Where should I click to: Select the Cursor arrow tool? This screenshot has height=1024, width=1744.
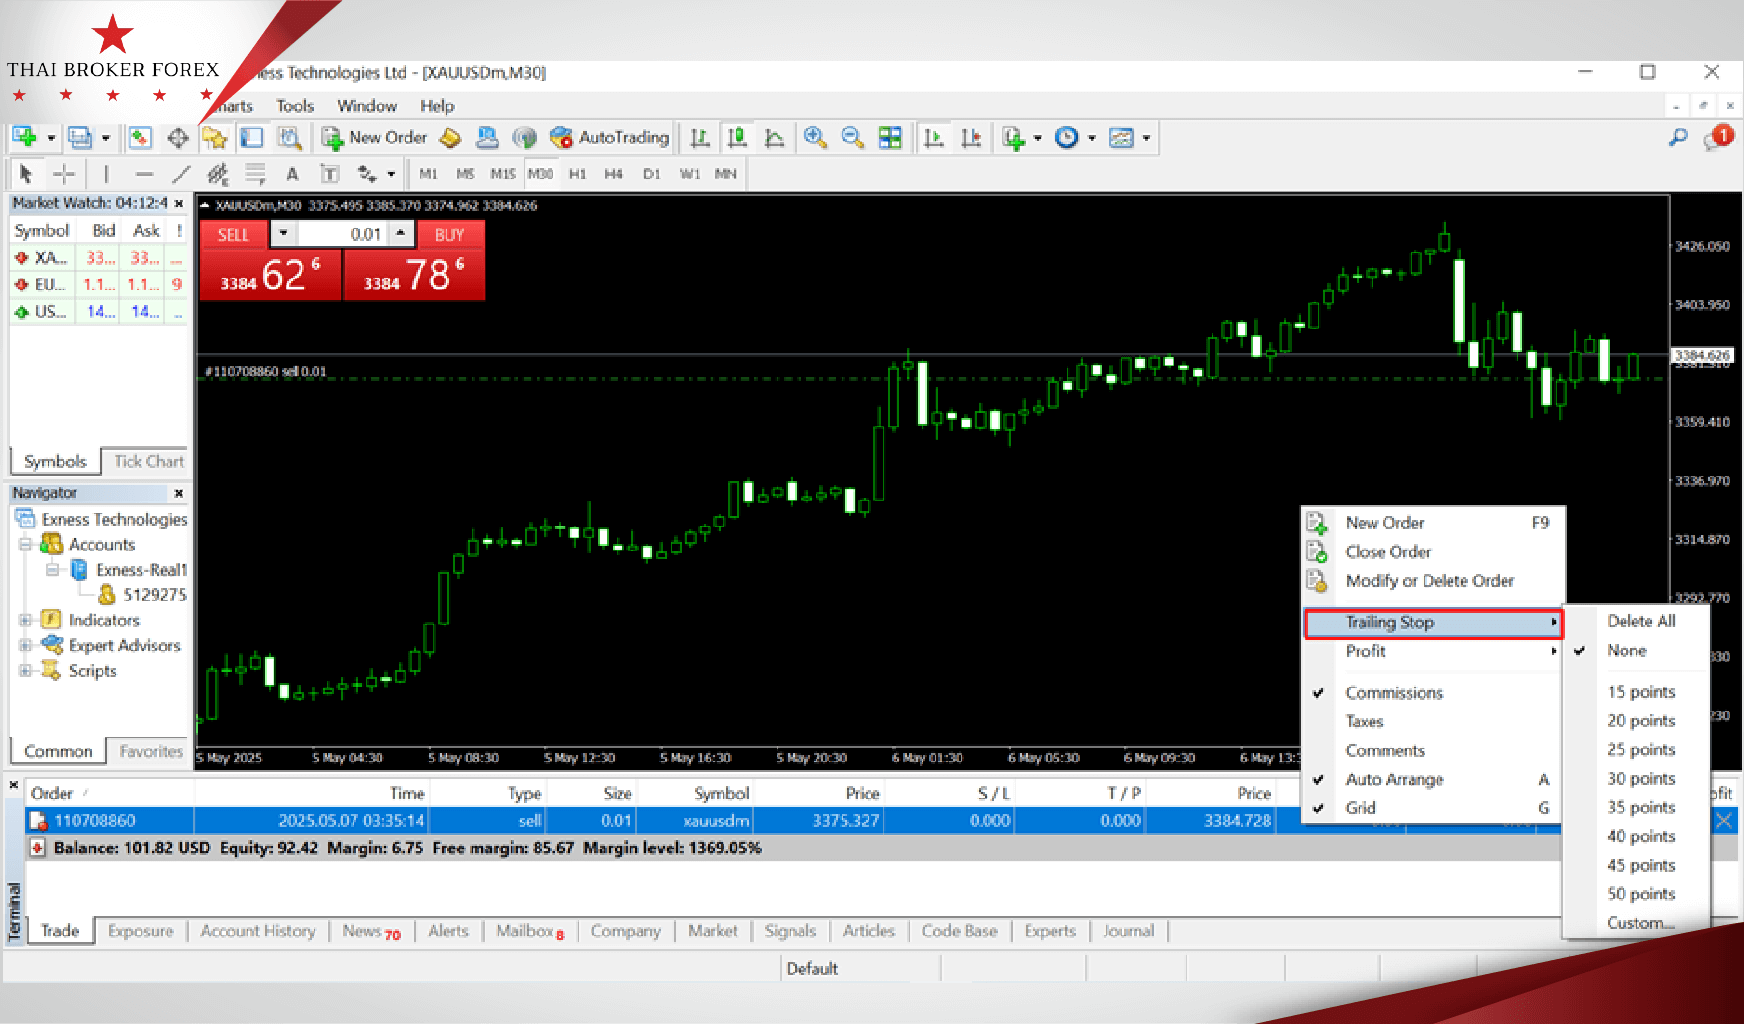pyautogui.click(x=26, y=174)
